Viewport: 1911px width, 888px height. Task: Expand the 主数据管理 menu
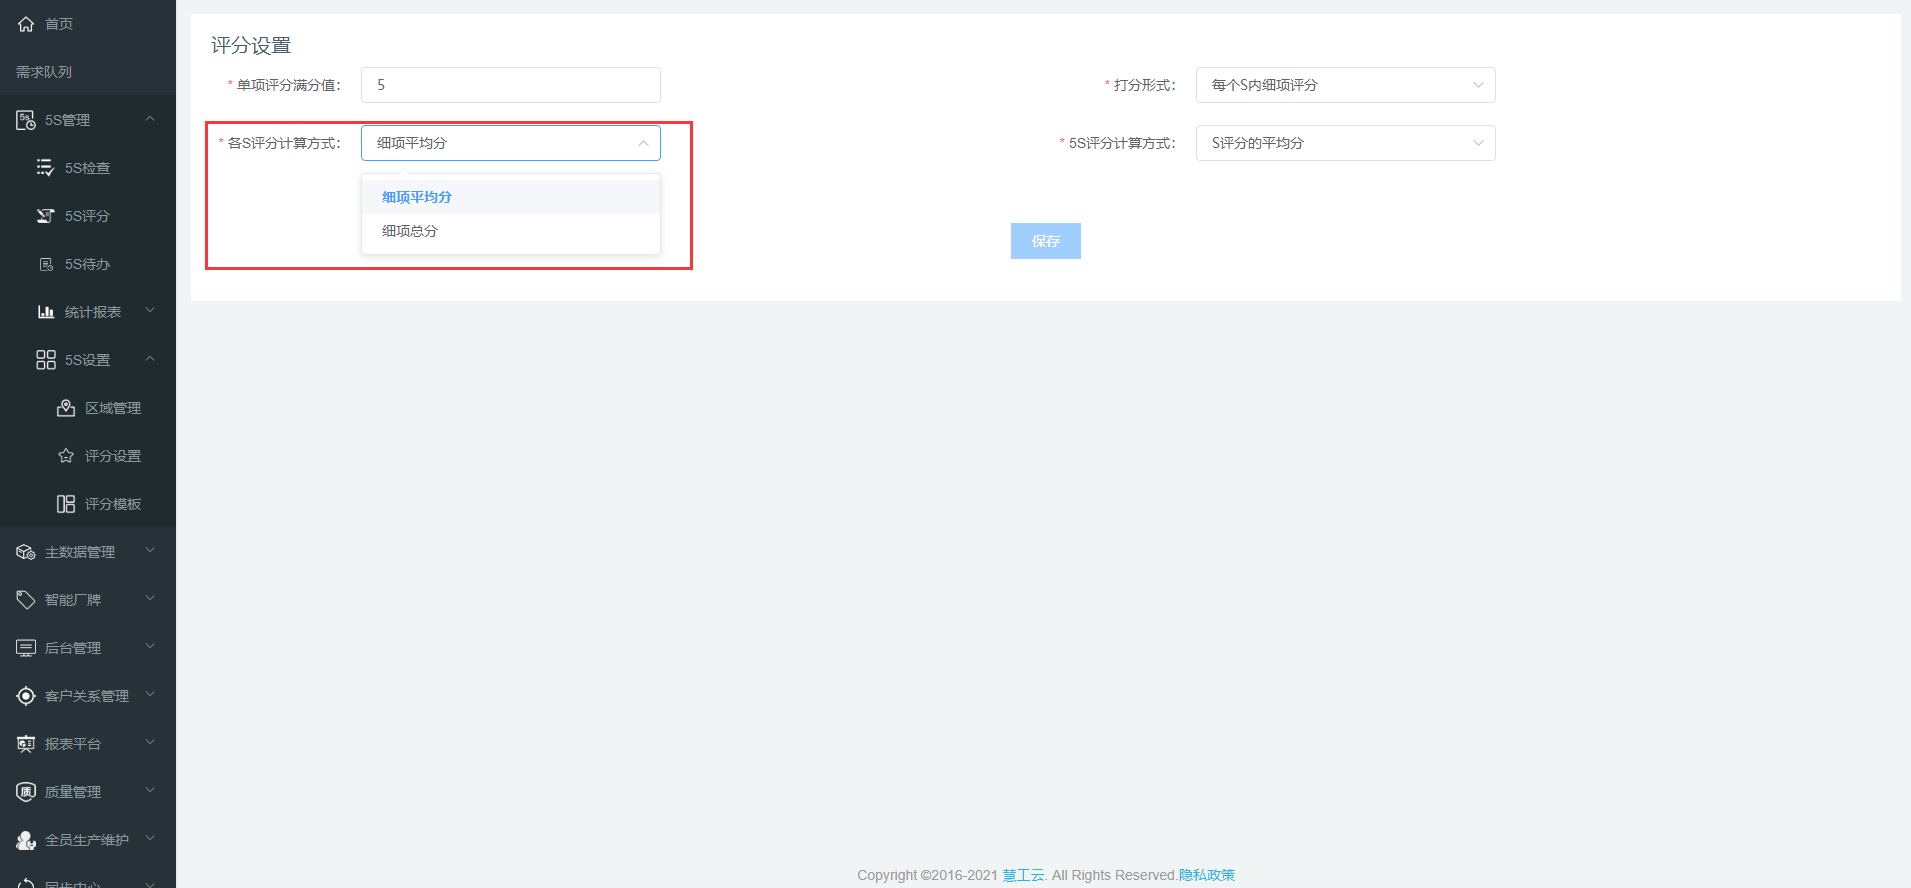80,552
